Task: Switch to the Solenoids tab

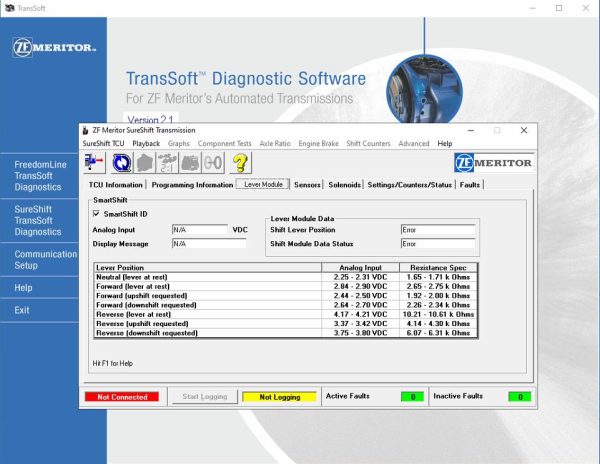Action: click(x=344, y=185)
